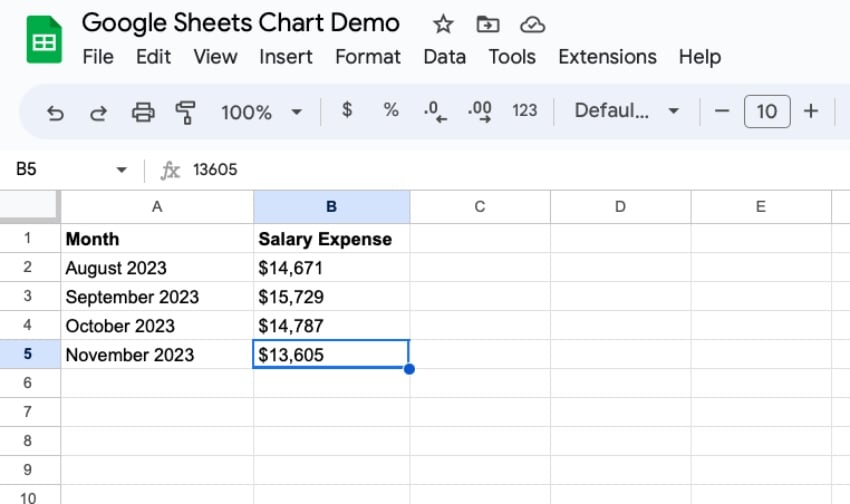
Task: Select the Salary Expense header cell
Action: tap(331, 238)
